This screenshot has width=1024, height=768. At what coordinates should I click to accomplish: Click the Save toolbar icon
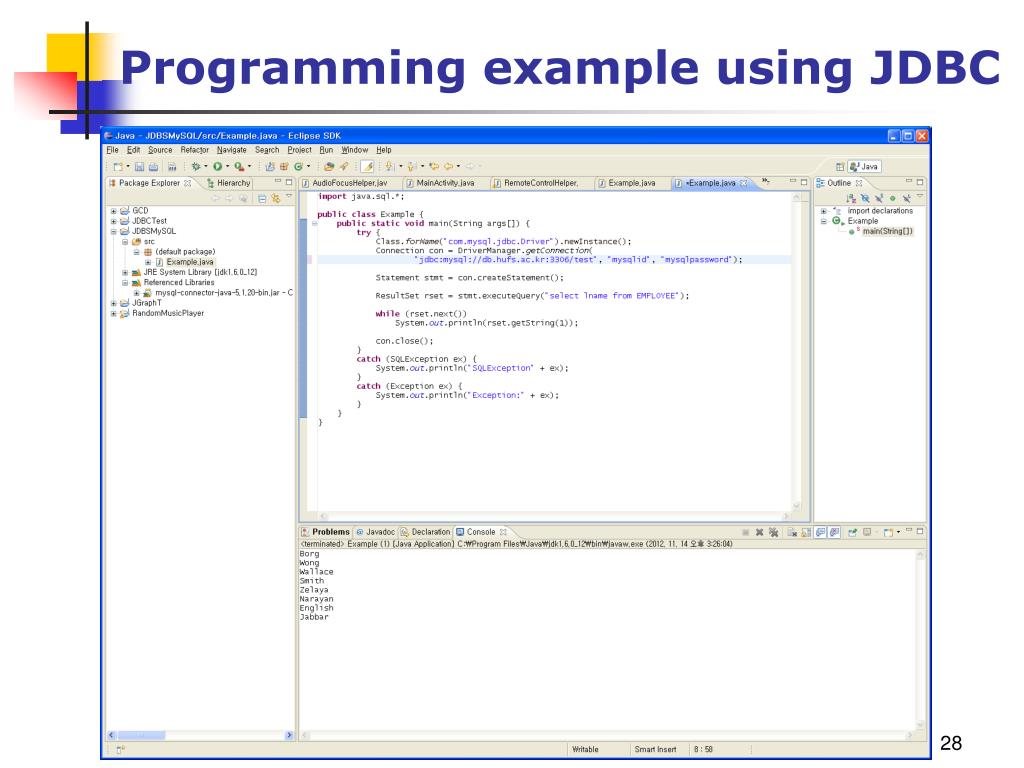pyautogui.click(x=140, y=167)
